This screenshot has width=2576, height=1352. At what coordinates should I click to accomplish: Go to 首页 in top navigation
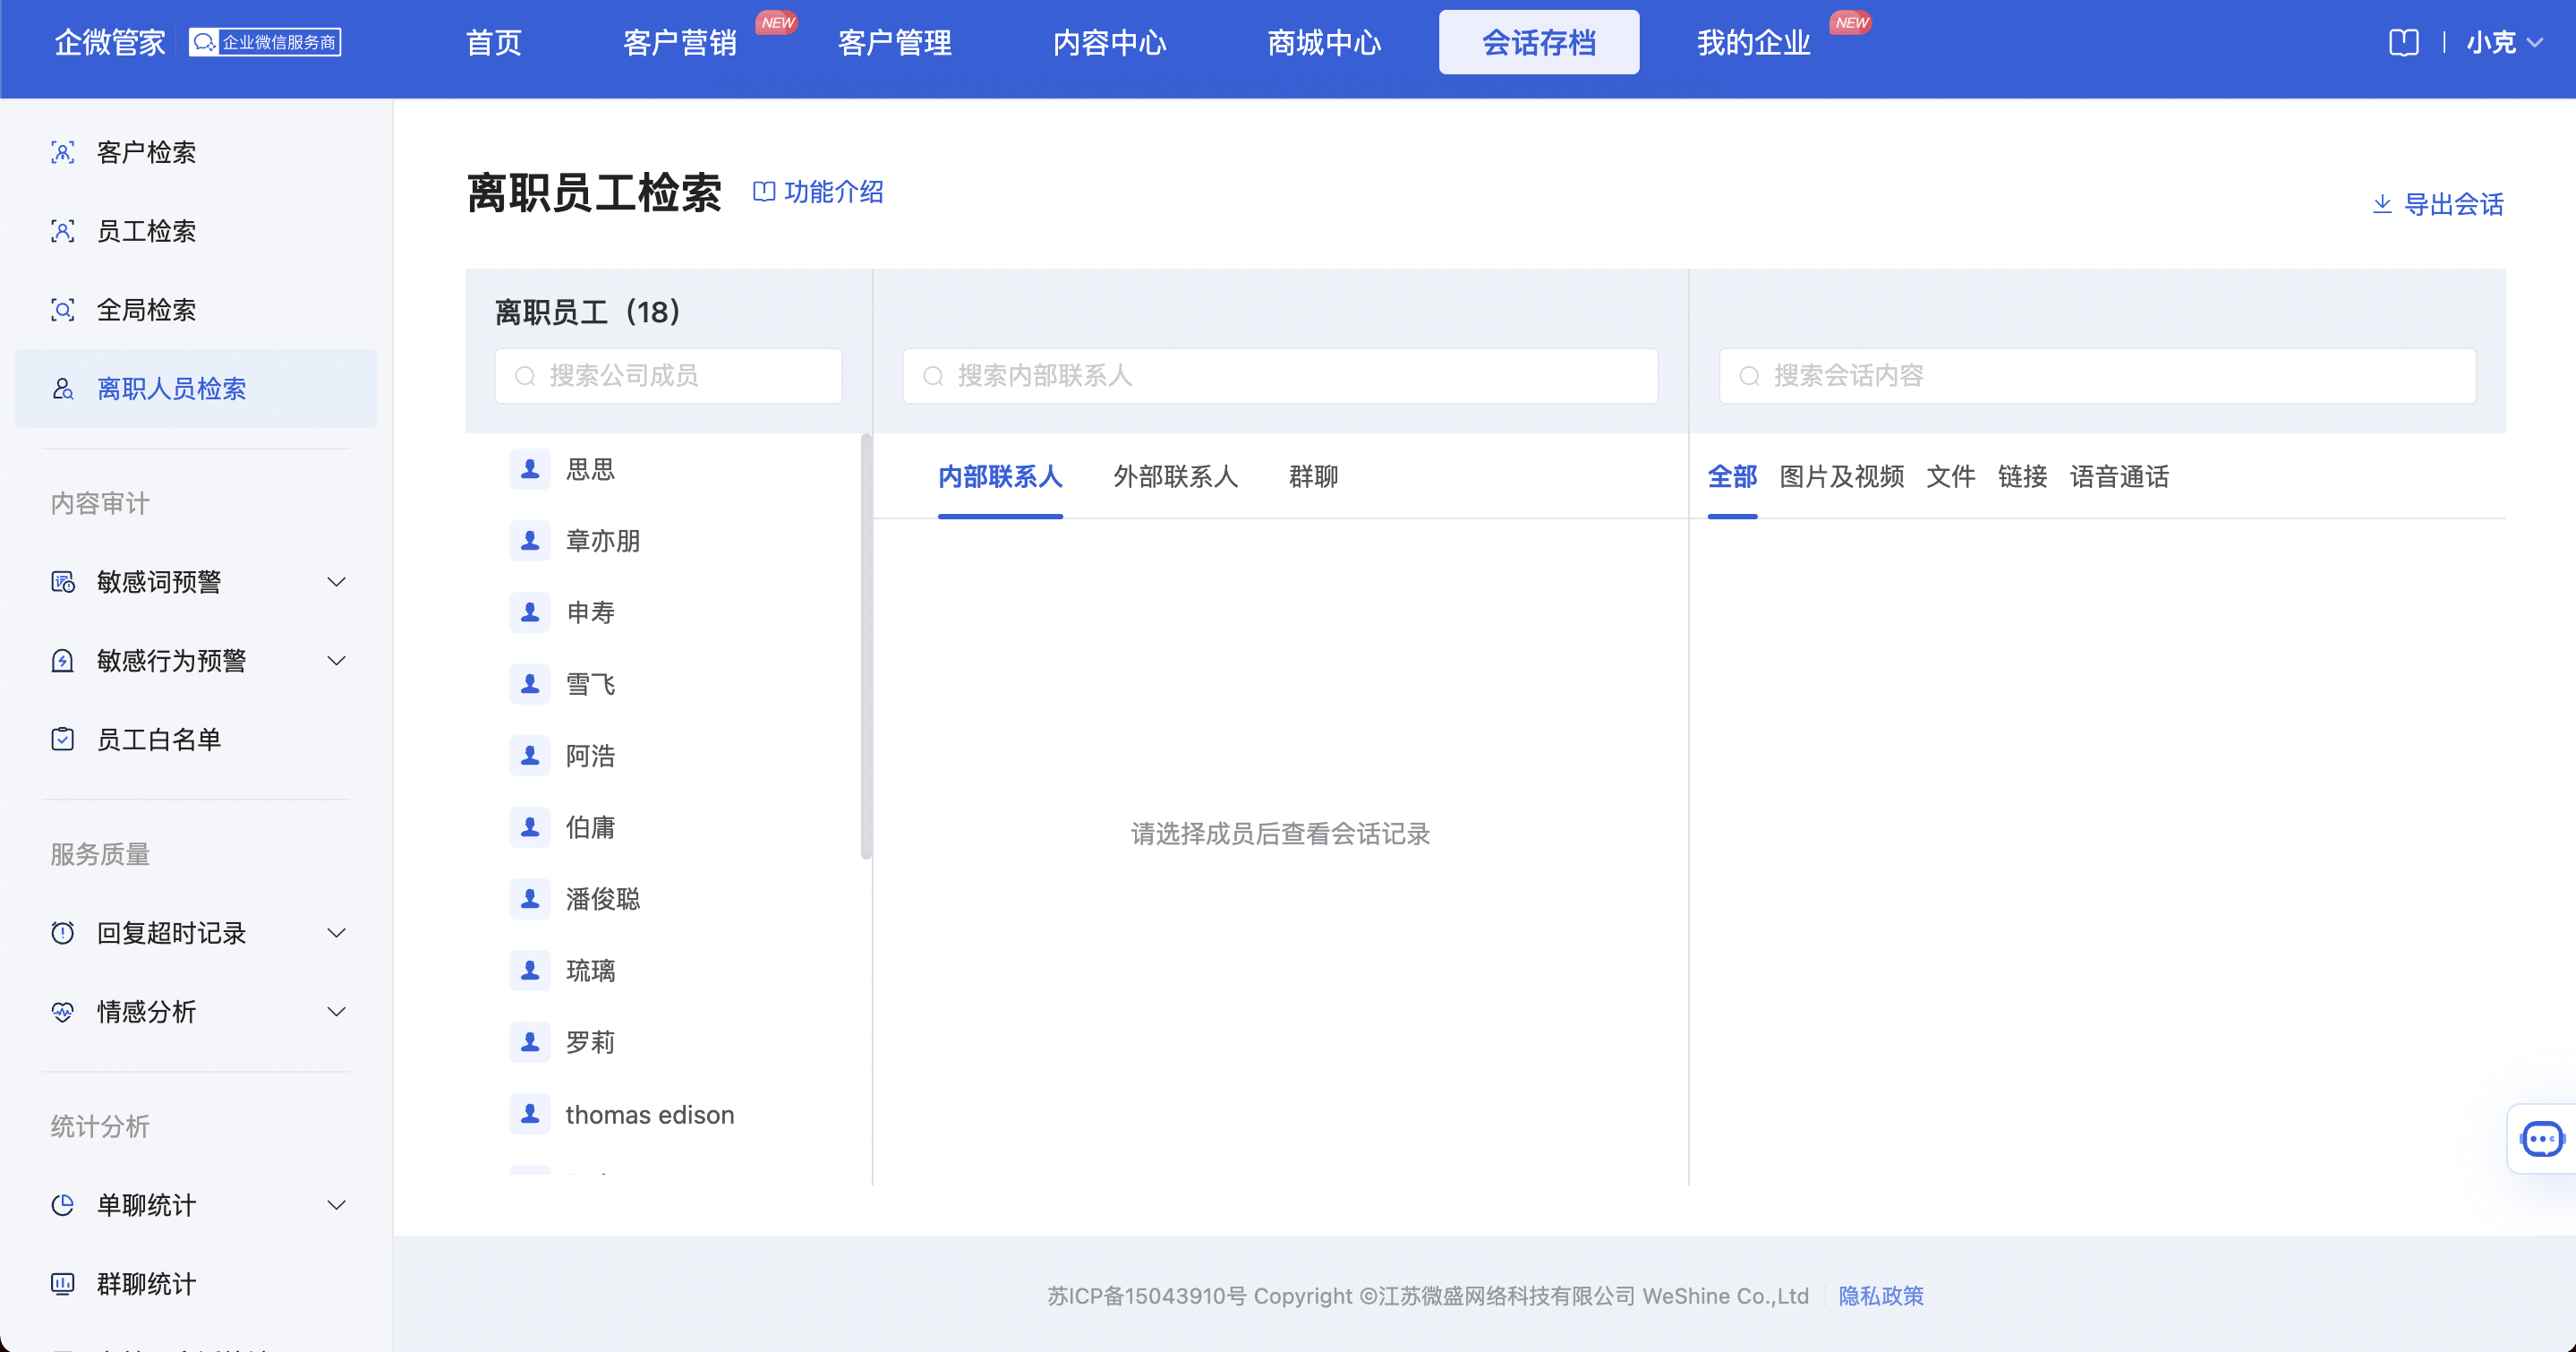[494, 42]
